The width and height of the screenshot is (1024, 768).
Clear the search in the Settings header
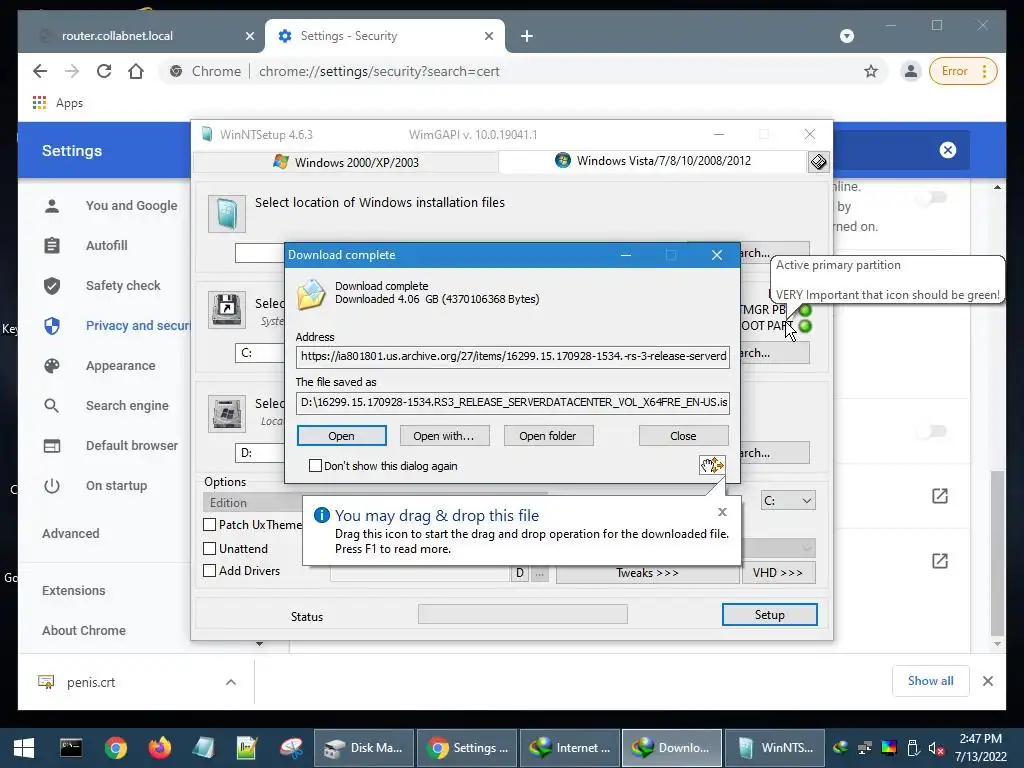click(x=948, y=150)
